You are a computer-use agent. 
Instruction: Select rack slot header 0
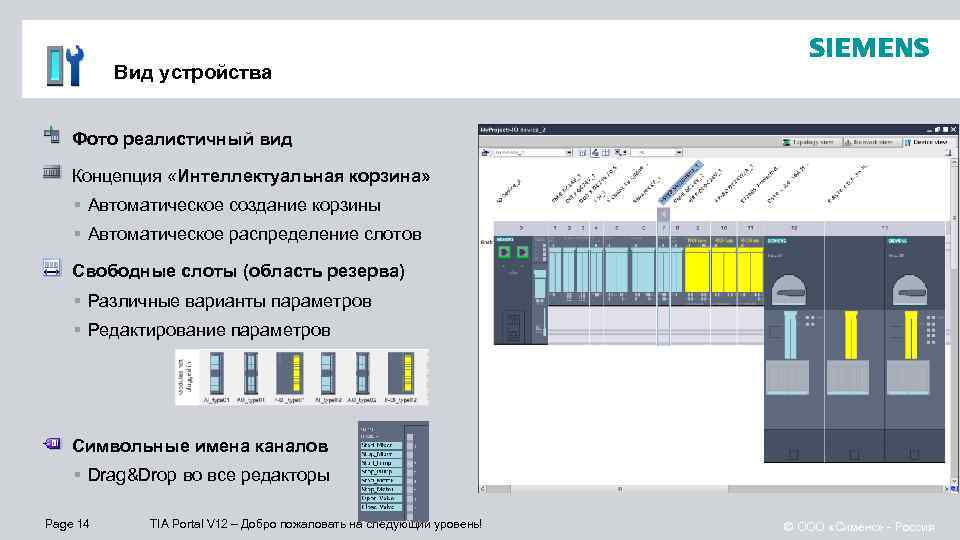pos(521,228)
